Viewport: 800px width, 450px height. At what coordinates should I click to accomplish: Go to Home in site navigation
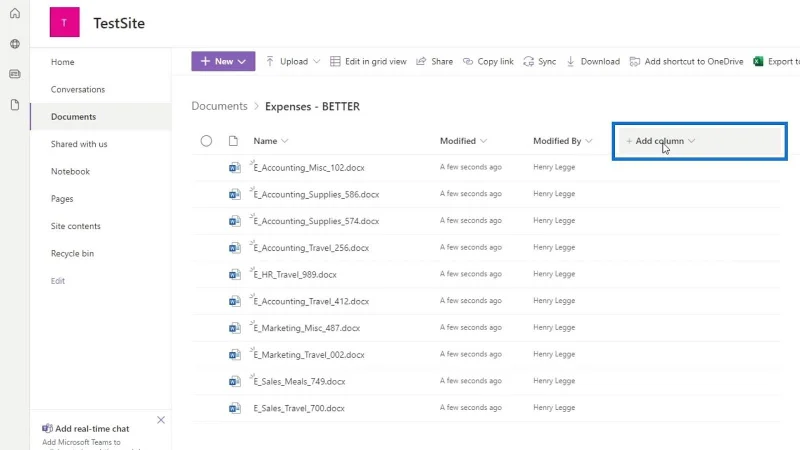(63, 62)
